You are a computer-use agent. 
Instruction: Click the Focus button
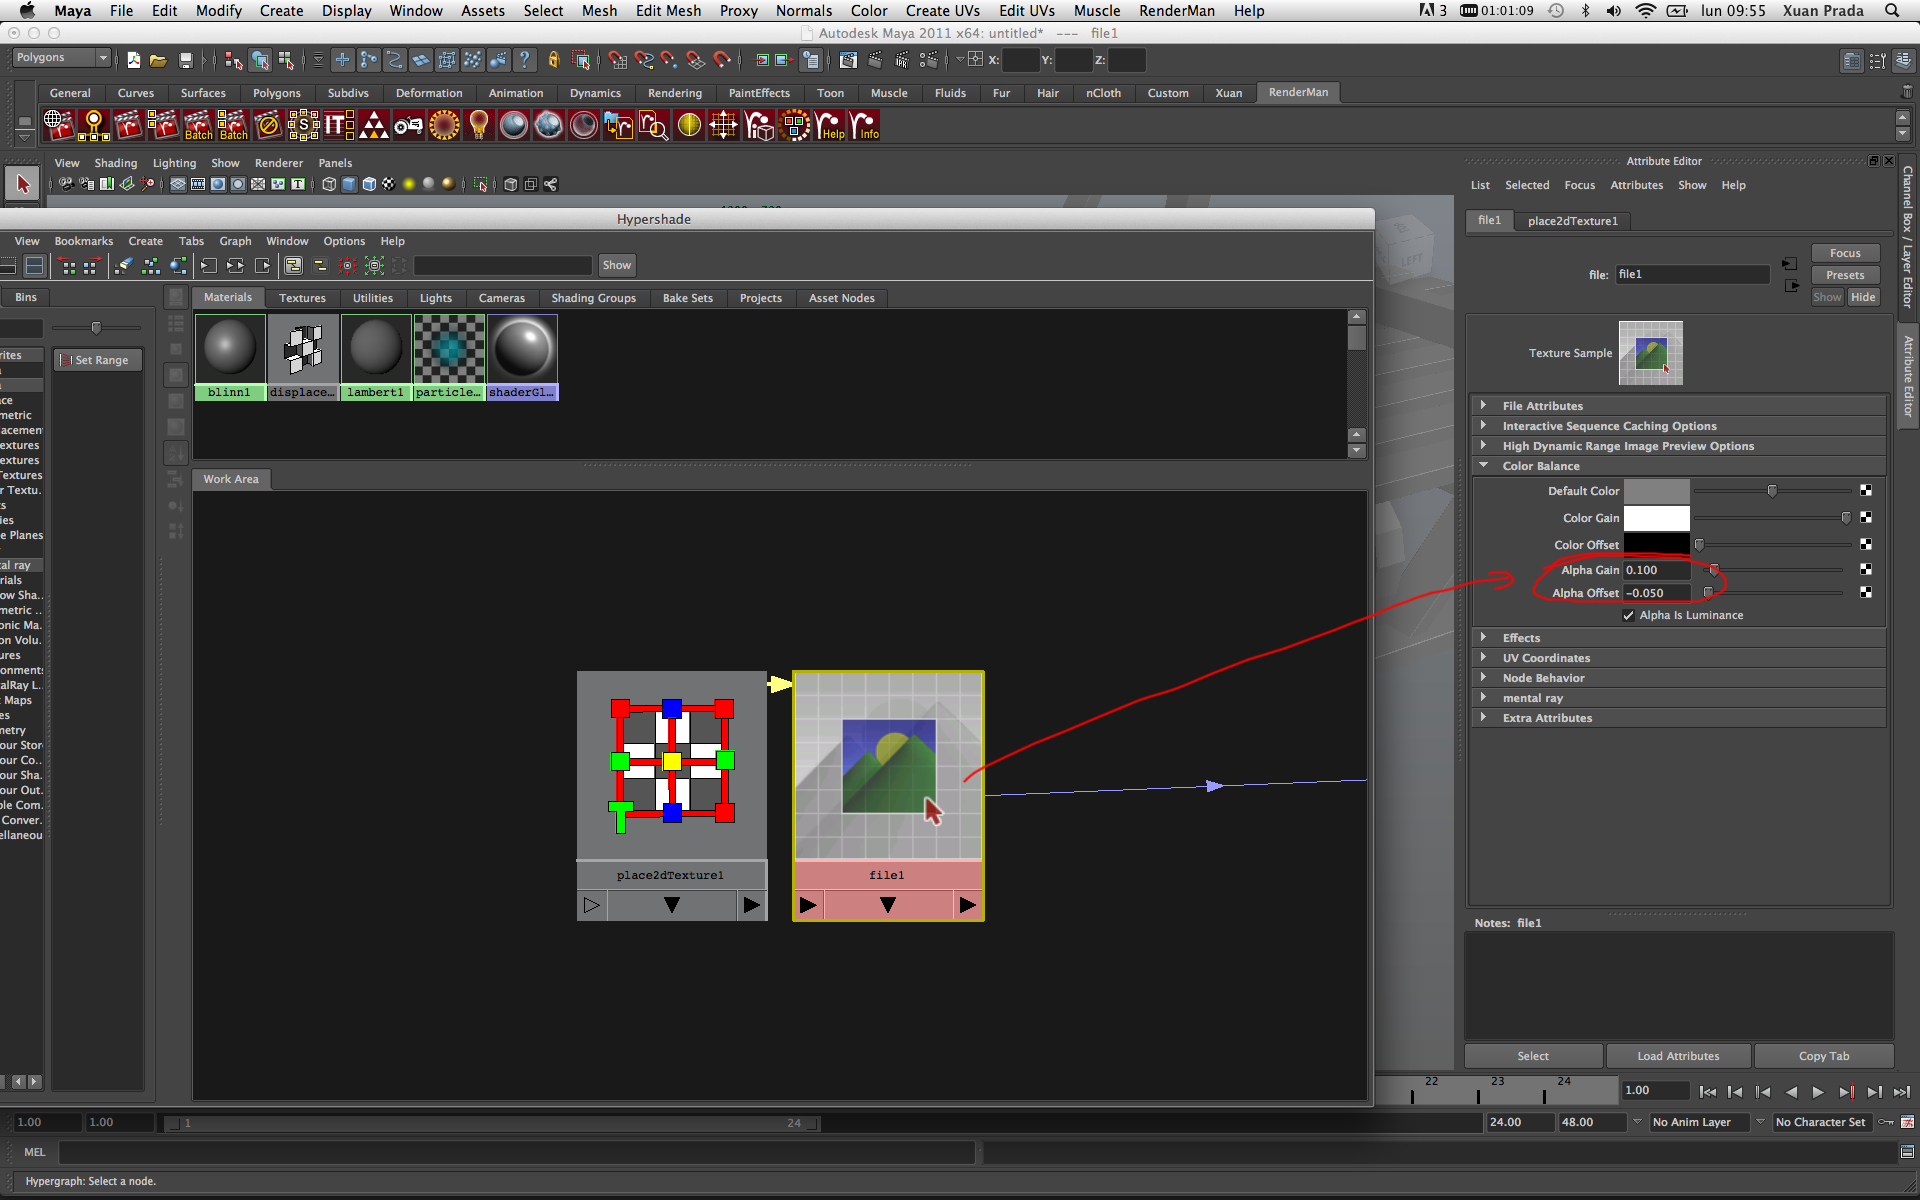tap(1845, 253)
